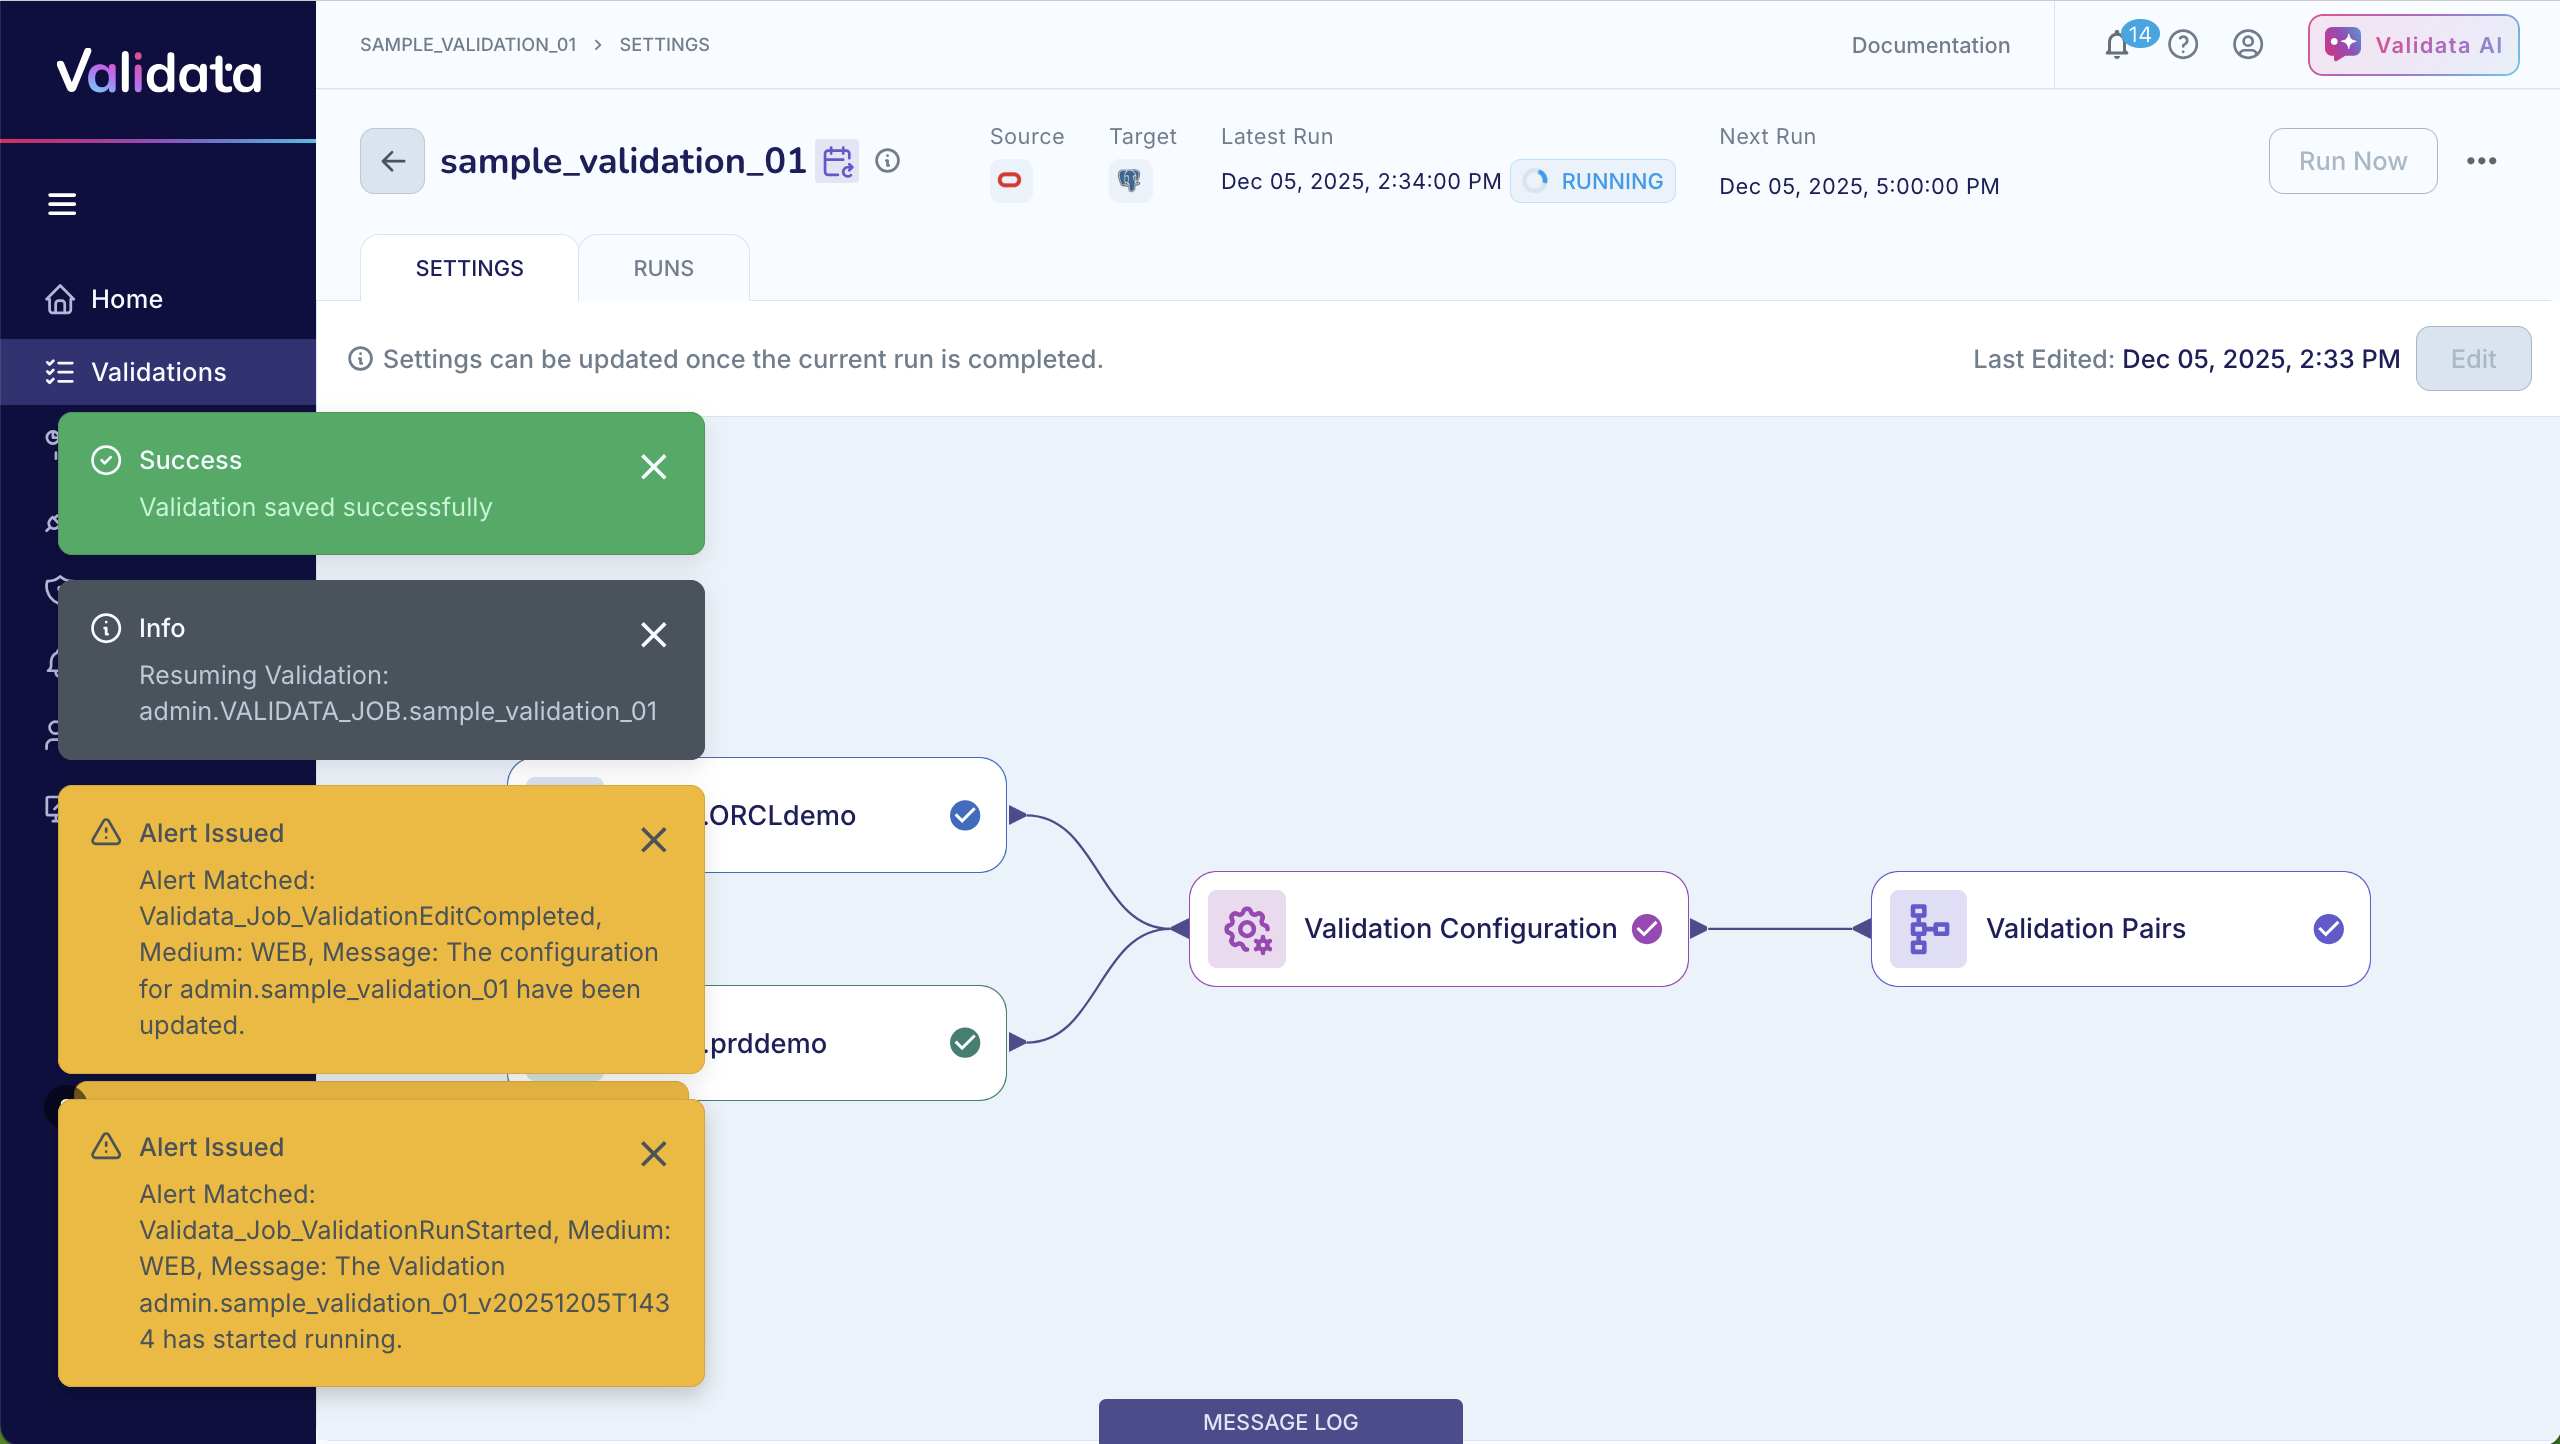The height and width of the screenshot is (1444, 2560).
Task: Click the Validation Configuration node gear icon
Action: [x=1246, y=929]
